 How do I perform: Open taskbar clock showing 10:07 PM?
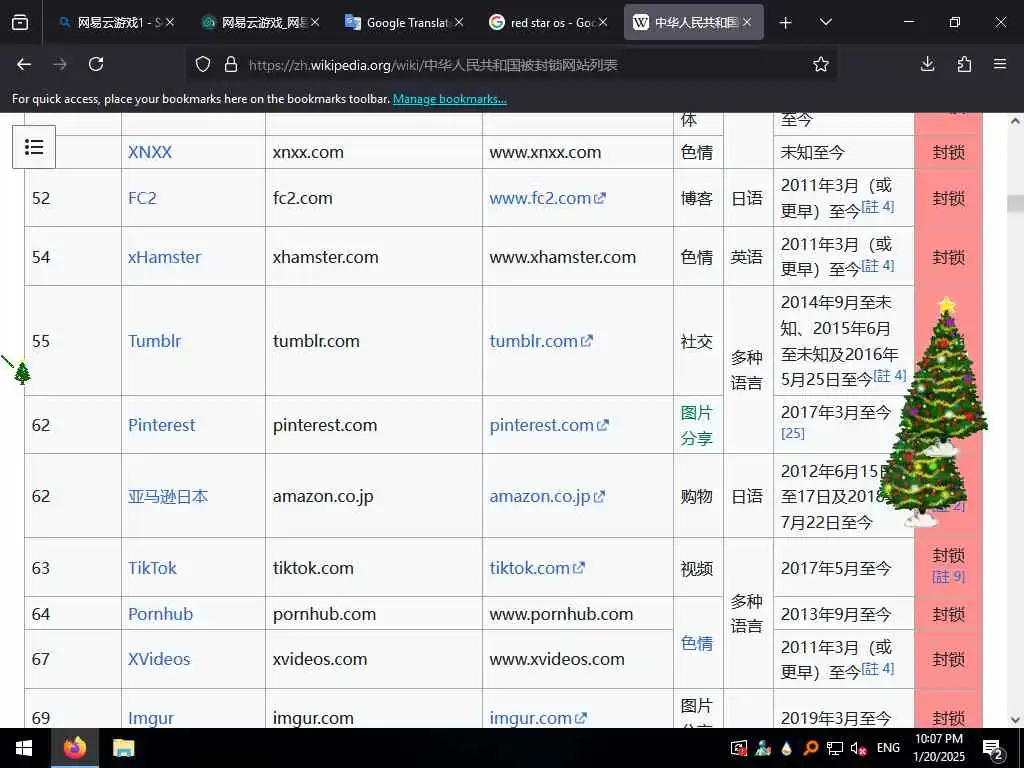(x=938, y=748)
